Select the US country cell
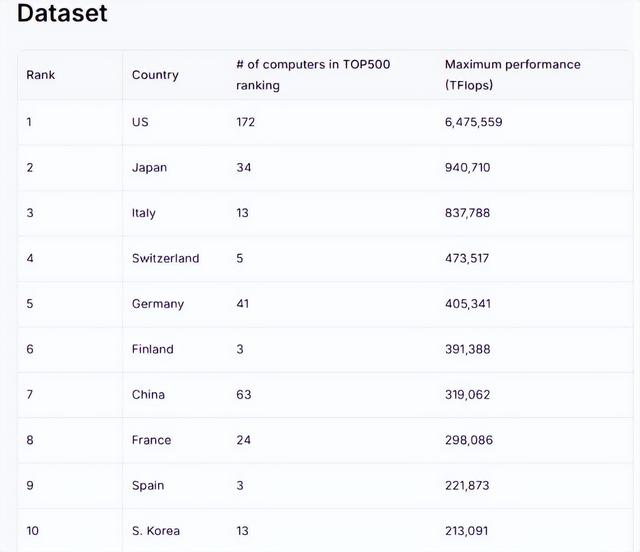This screenshot has height=552, width=640. point(140,122)
